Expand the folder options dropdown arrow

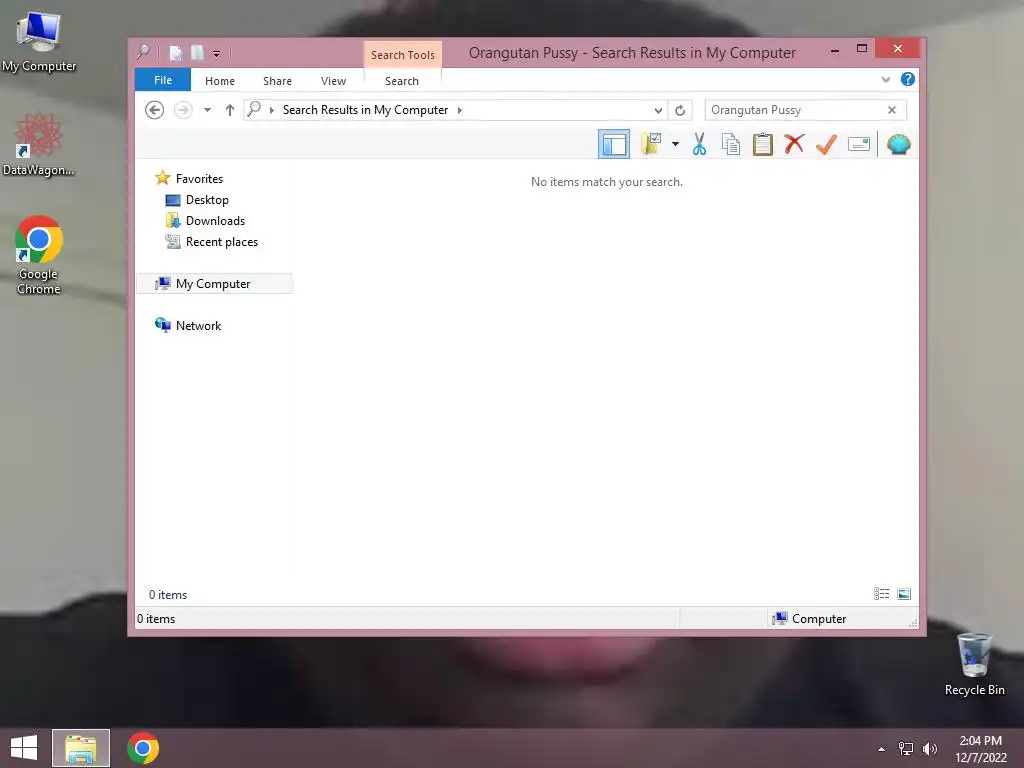(675, 144)
